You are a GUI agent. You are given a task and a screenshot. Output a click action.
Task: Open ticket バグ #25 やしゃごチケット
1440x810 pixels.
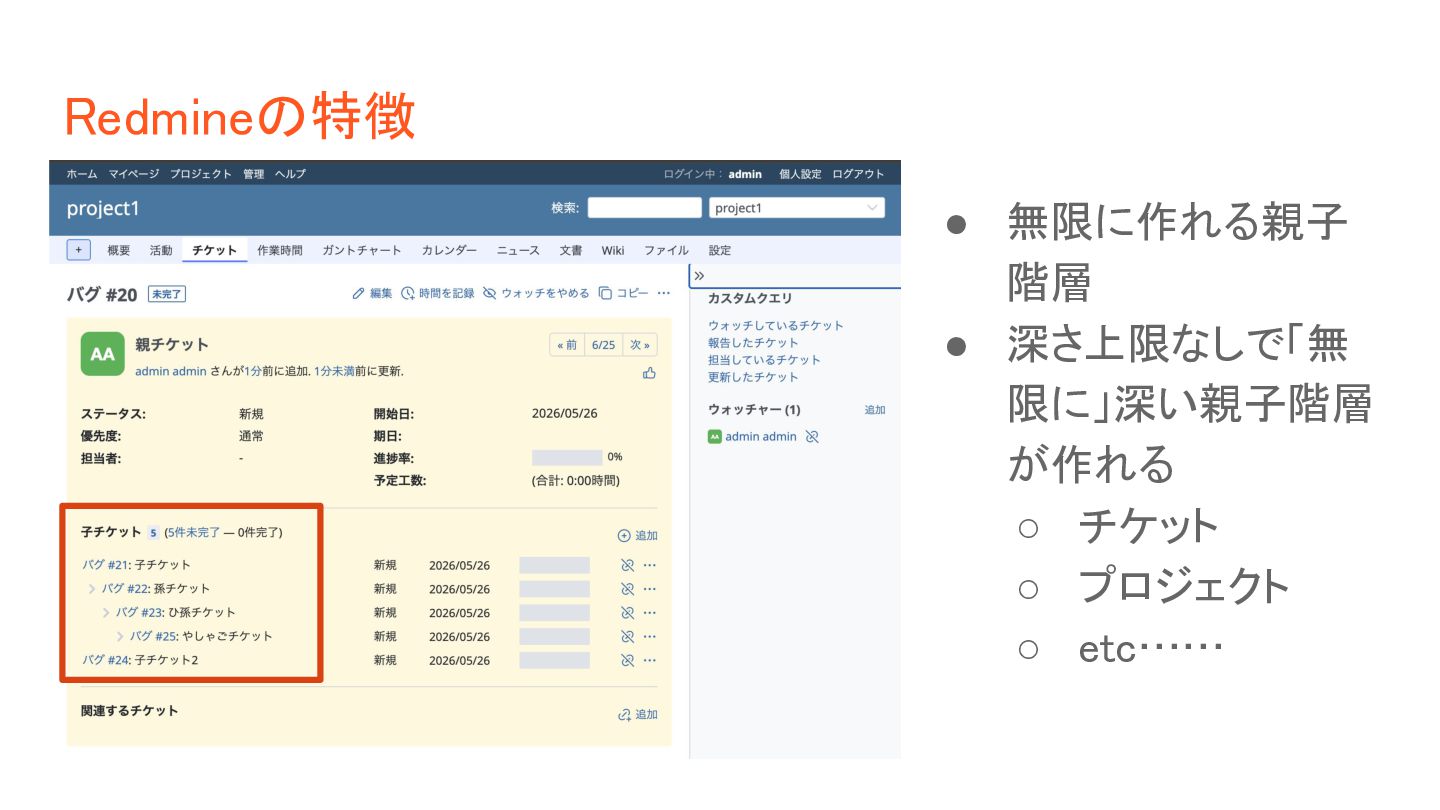pyautogui.click(x=153, y=637)
